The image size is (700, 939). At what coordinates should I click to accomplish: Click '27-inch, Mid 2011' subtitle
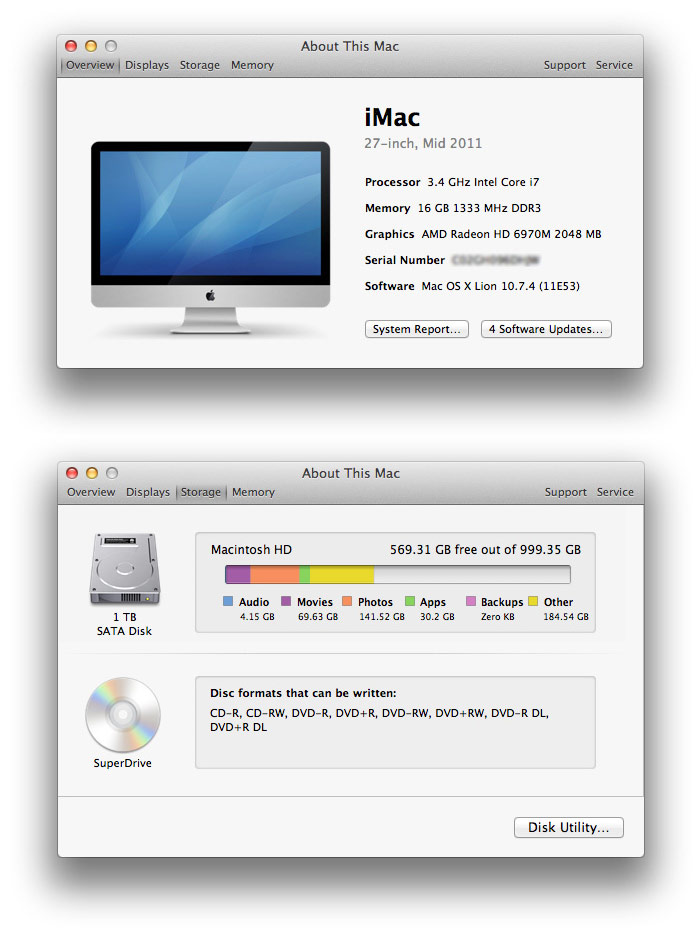(423, 143)
